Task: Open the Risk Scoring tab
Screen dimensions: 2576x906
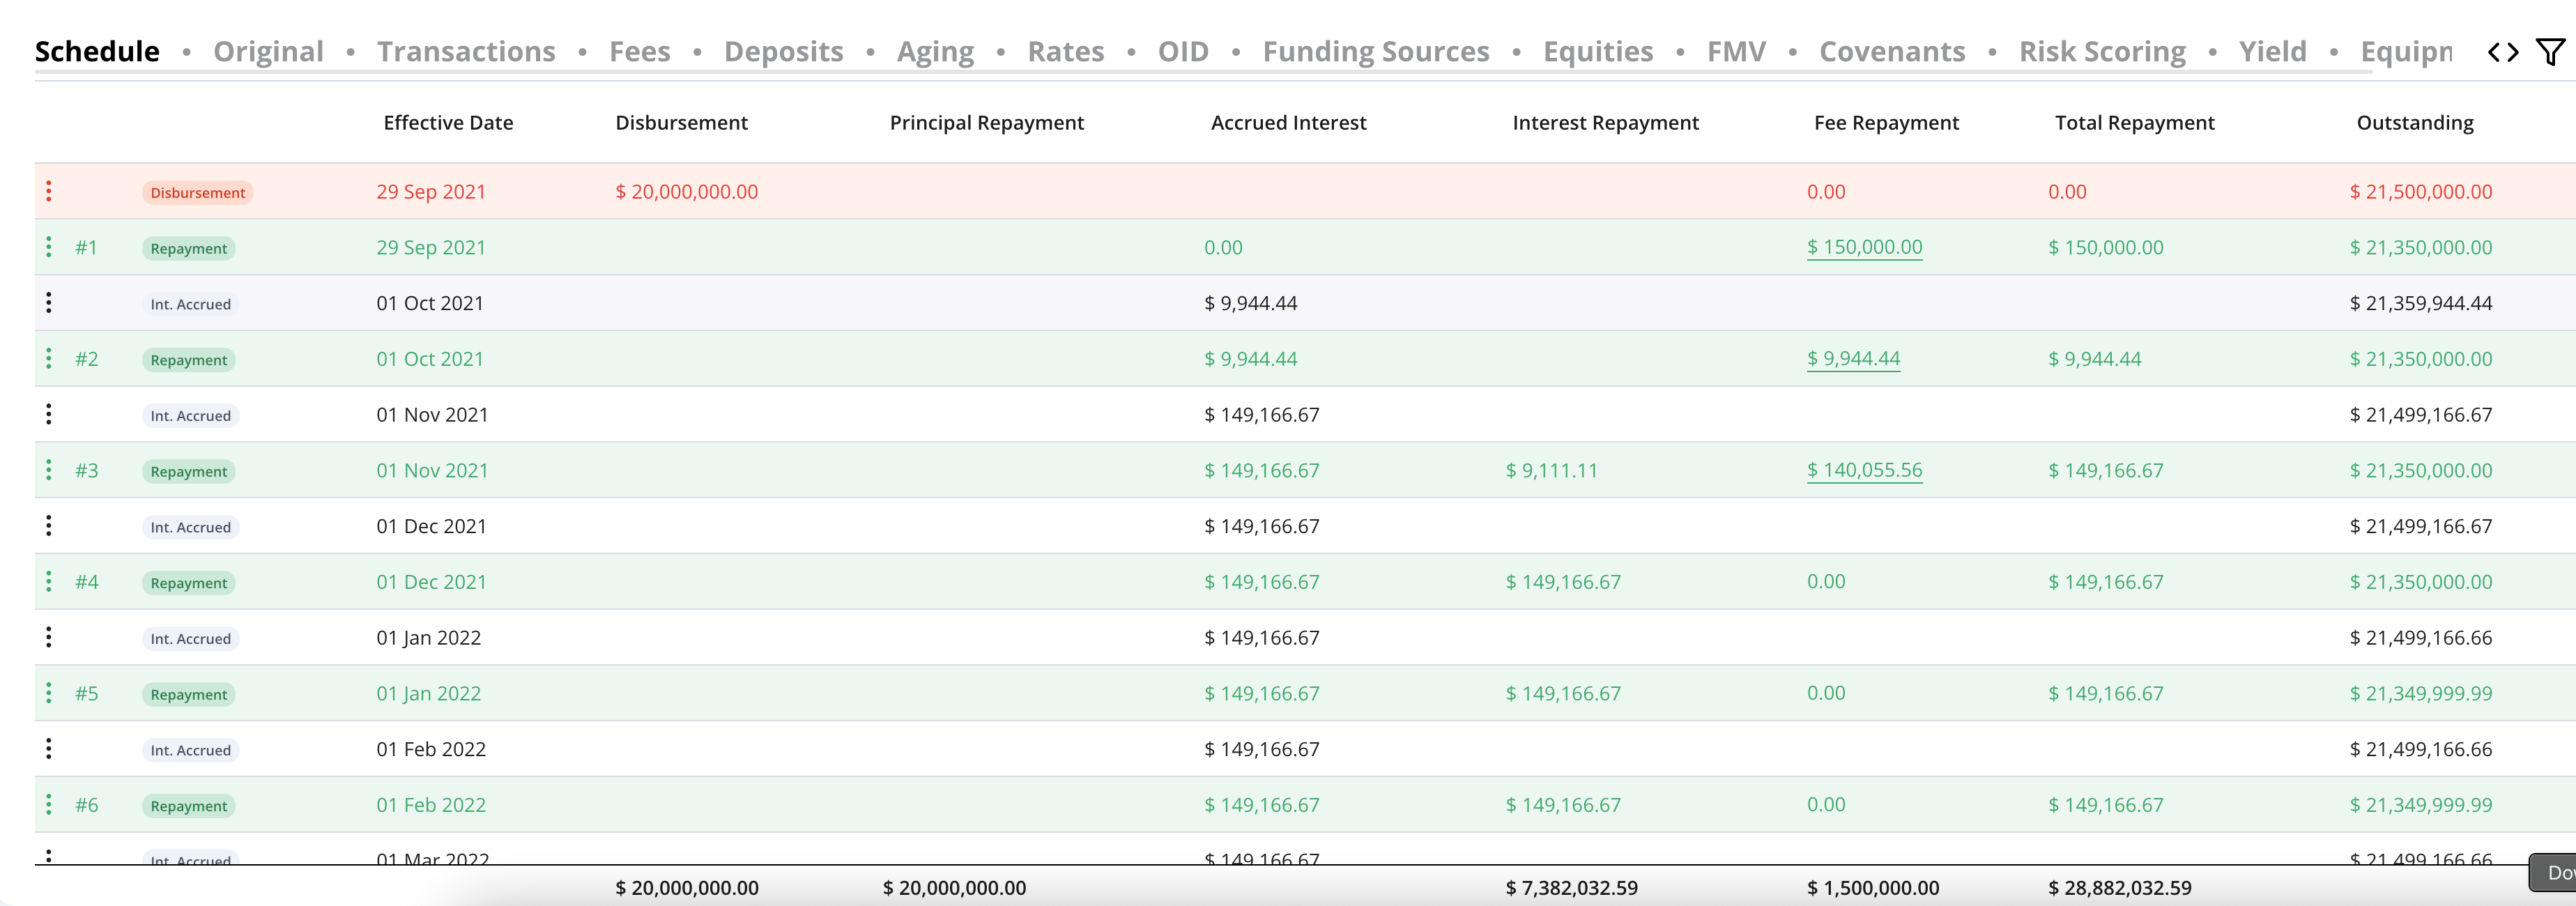Action: coord(2102,51)
